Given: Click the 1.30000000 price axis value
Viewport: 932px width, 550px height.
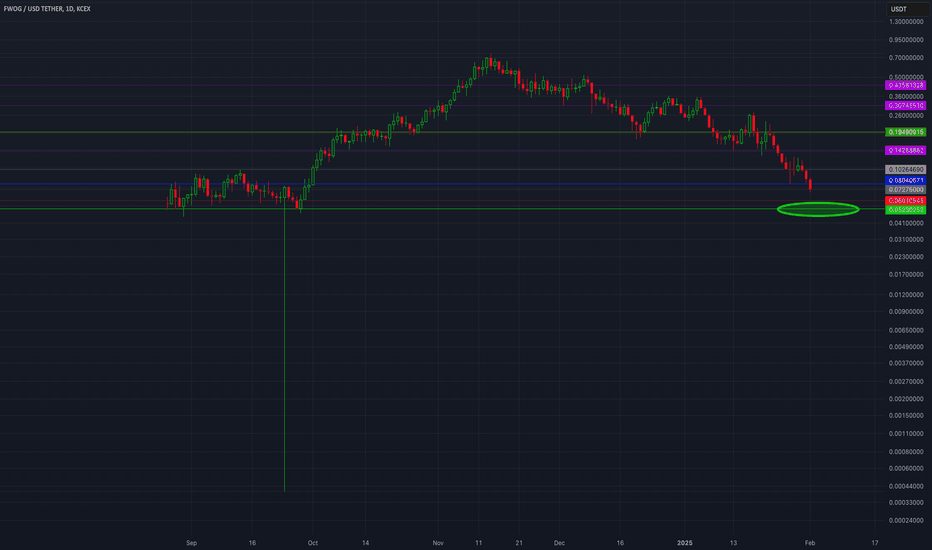Looking at the screenshot, I should (x=906, y=22).
